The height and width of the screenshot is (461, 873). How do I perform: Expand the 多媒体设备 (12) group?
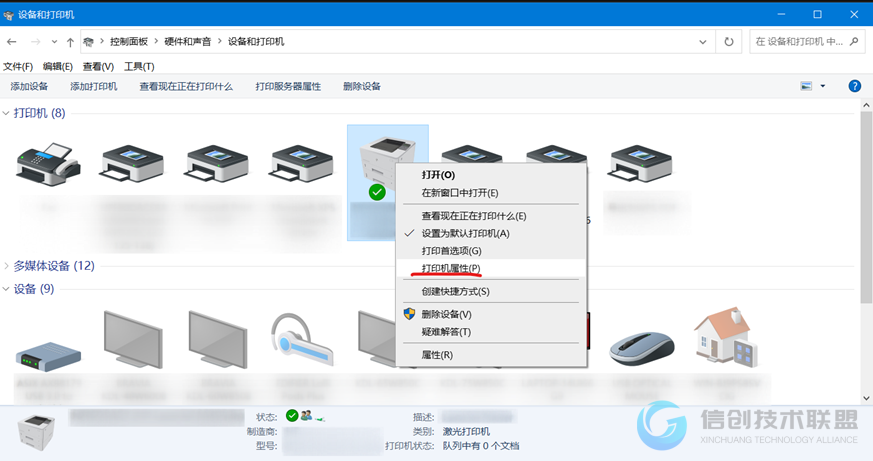click(x=6, y=266)
